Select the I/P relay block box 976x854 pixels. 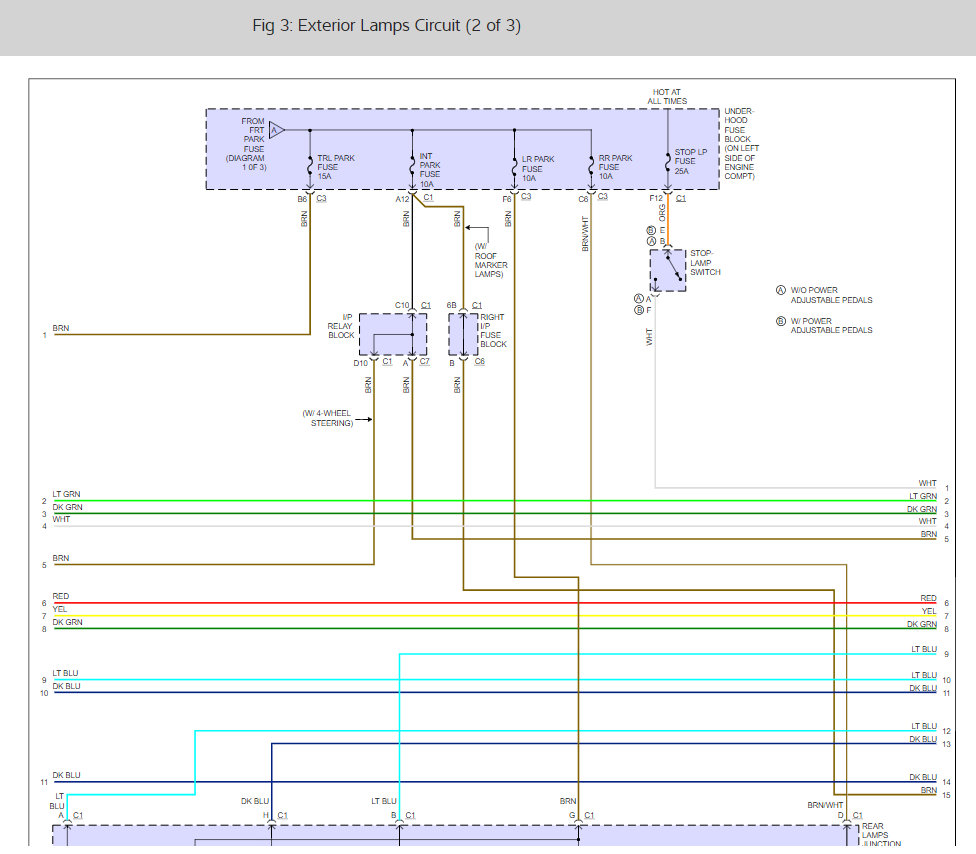point(393,334)
